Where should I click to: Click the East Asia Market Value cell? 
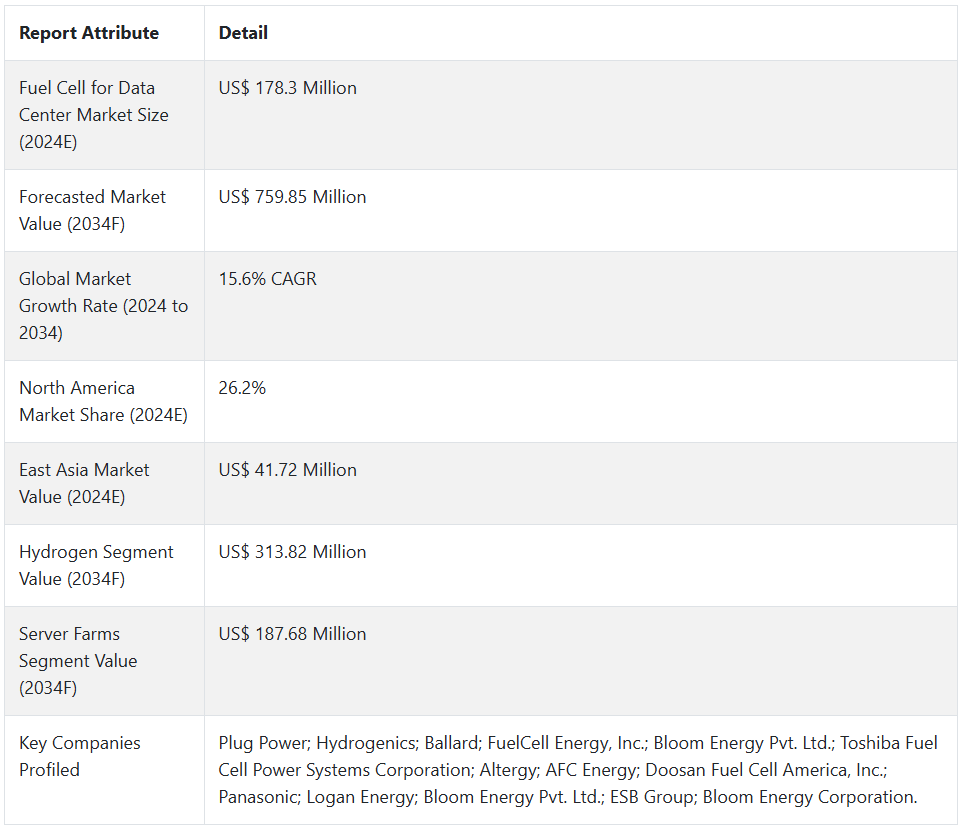(84, 483)
